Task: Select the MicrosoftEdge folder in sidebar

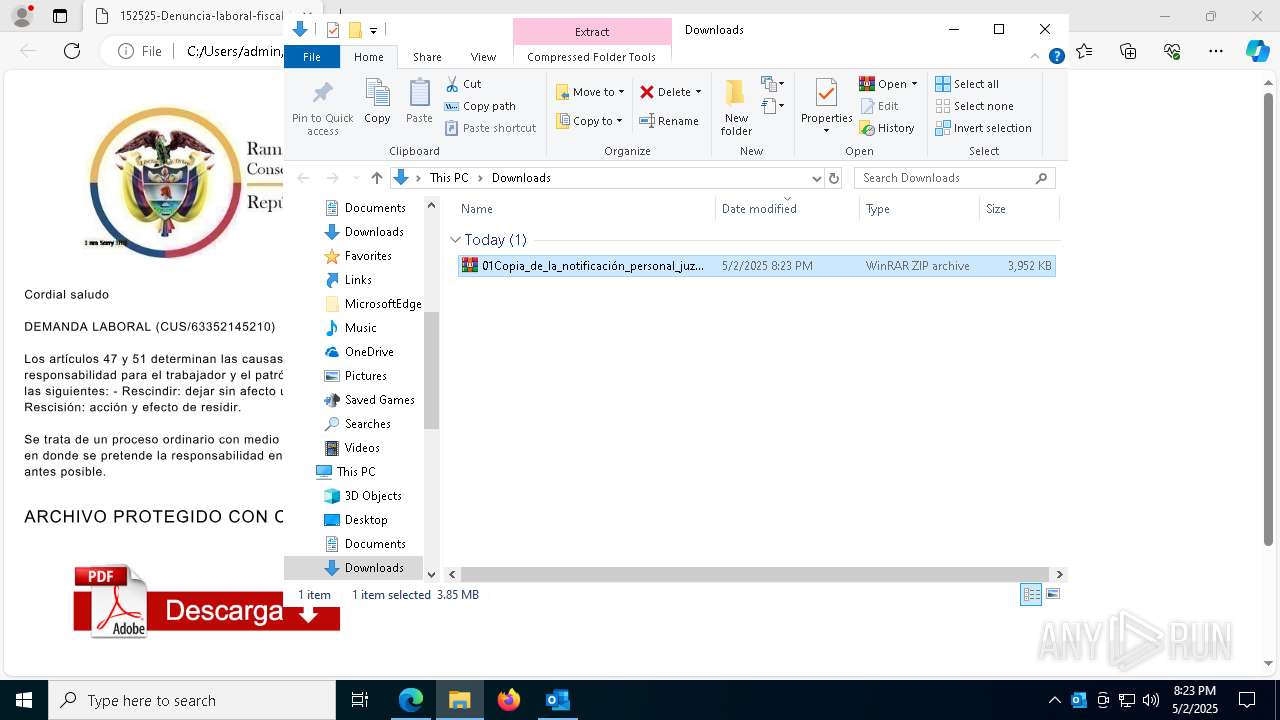Action: coord(372,304)
